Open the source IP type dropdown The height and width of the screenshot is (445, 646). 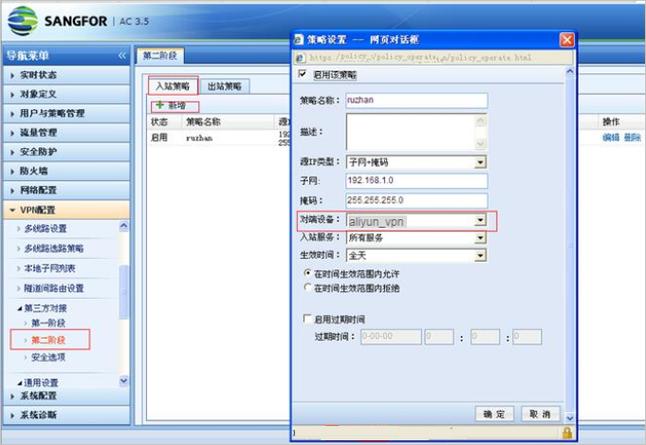pos(480,162)
